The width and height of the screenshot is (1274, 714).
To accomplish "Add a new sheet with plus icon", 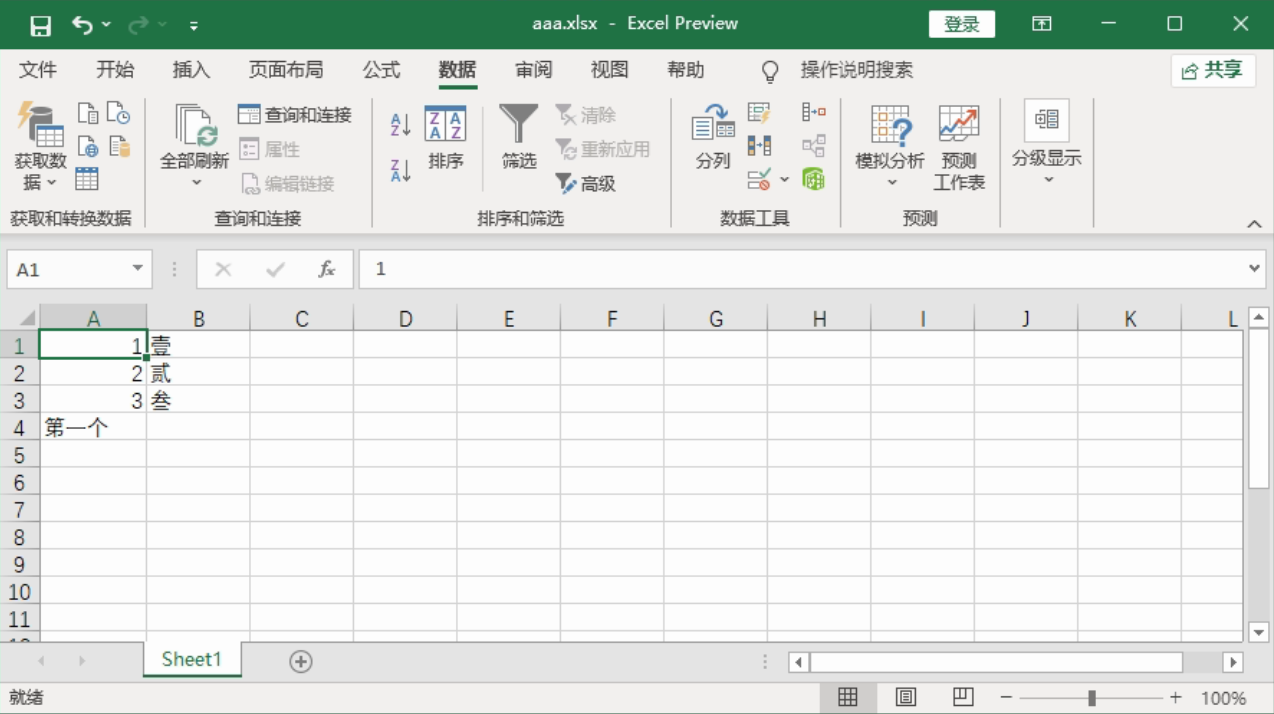I will (300, 661).
